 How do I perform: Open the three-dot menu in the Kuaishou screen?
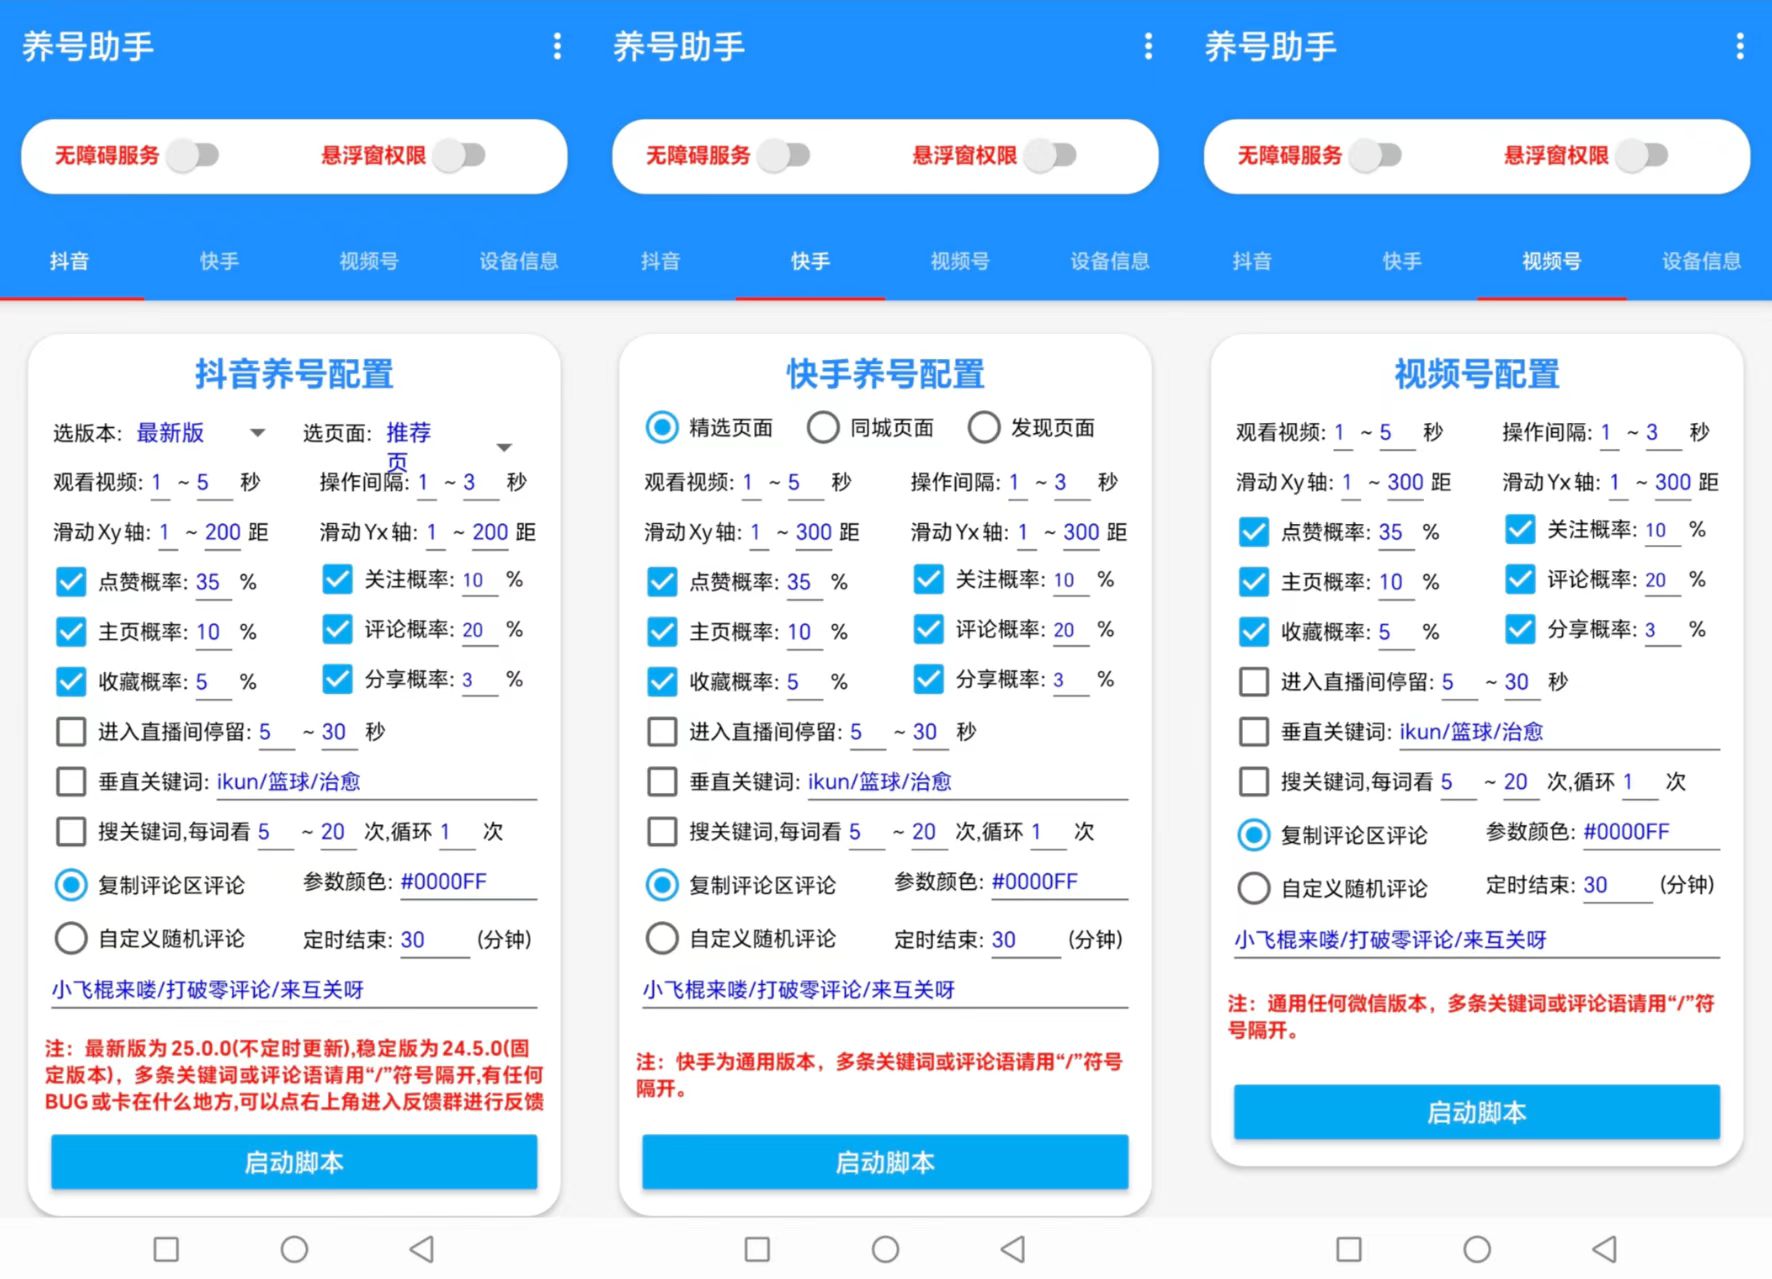[1148, 46]
